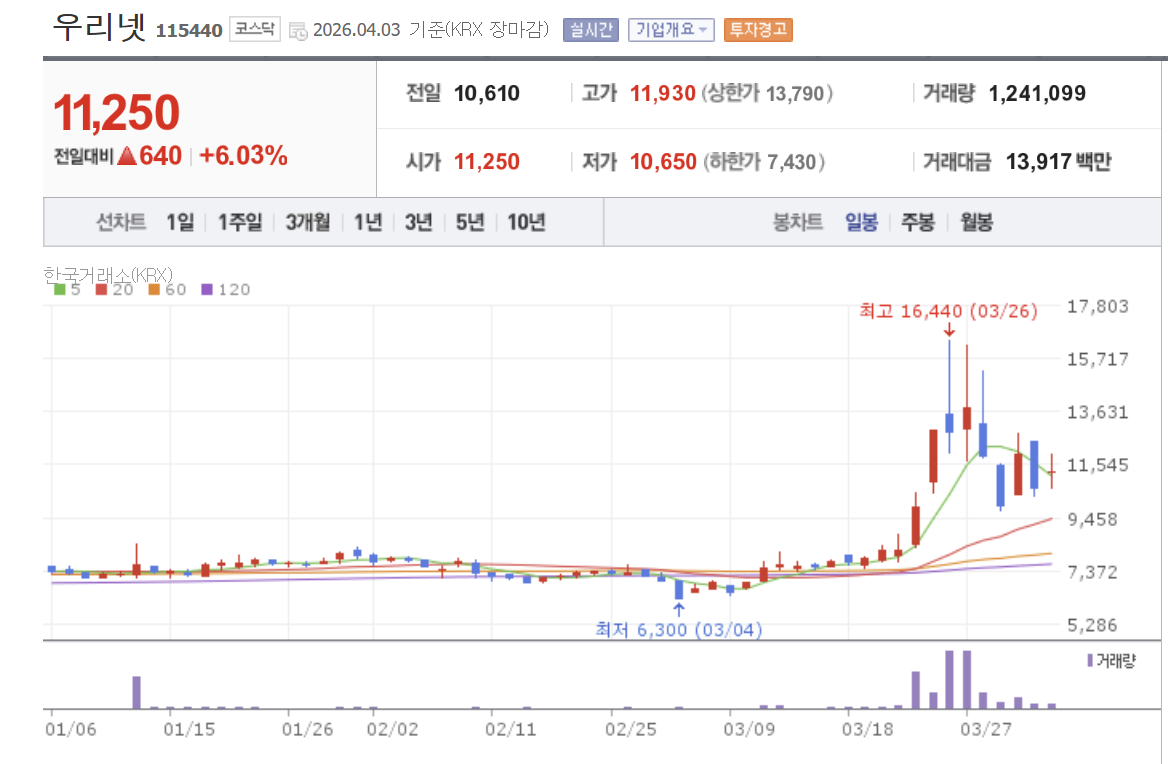This screenshot has height=764, width=1168.
Task: Click the red up-triangle next to 640
Action: [127, 156]
